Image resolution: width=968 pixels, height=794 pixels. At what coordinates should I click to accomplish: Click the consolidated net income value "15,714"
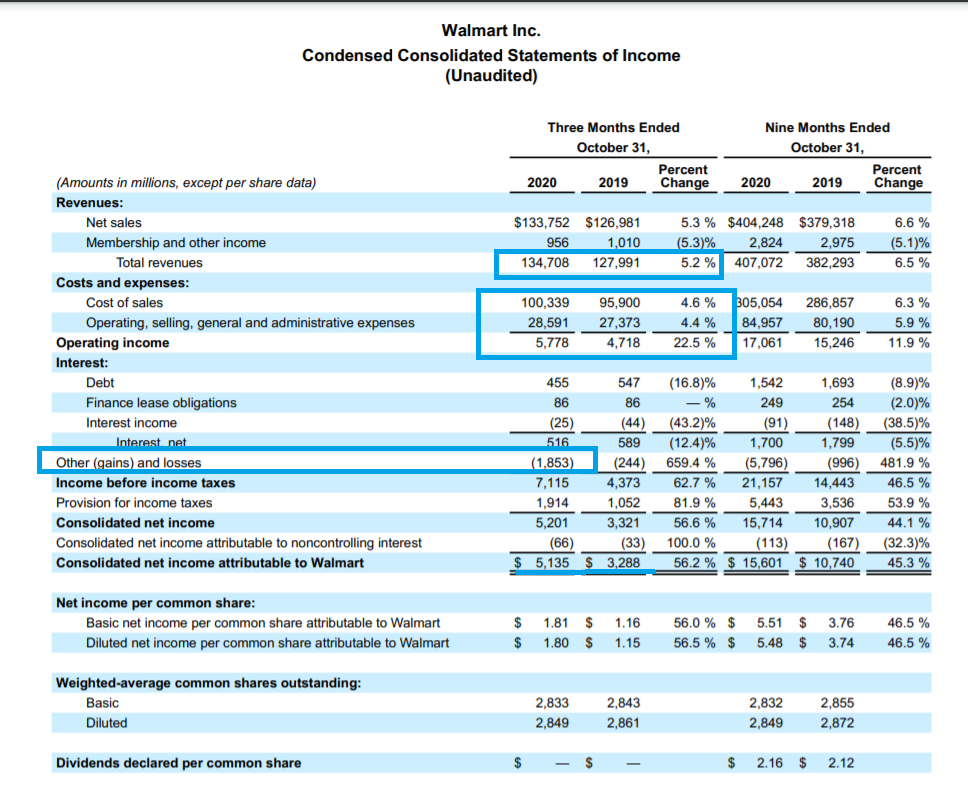(x=762, y=523)
